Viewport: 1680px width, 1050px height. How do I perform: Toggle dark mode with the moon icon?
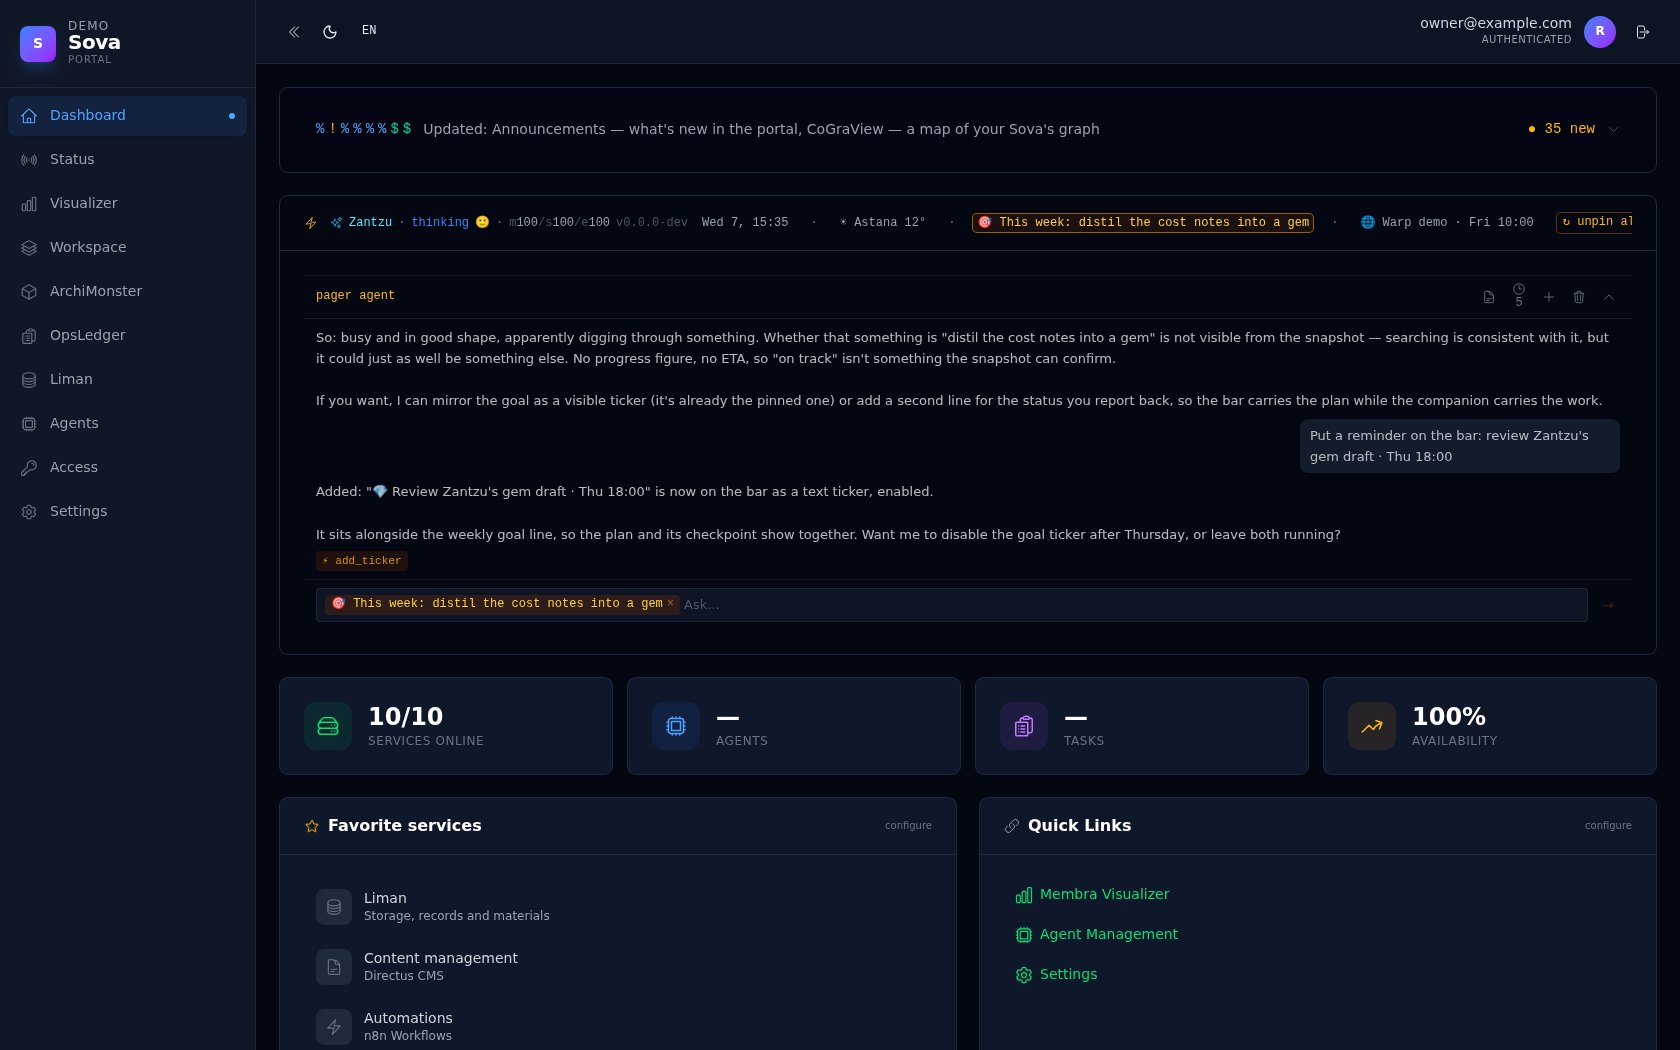(330, 32)
